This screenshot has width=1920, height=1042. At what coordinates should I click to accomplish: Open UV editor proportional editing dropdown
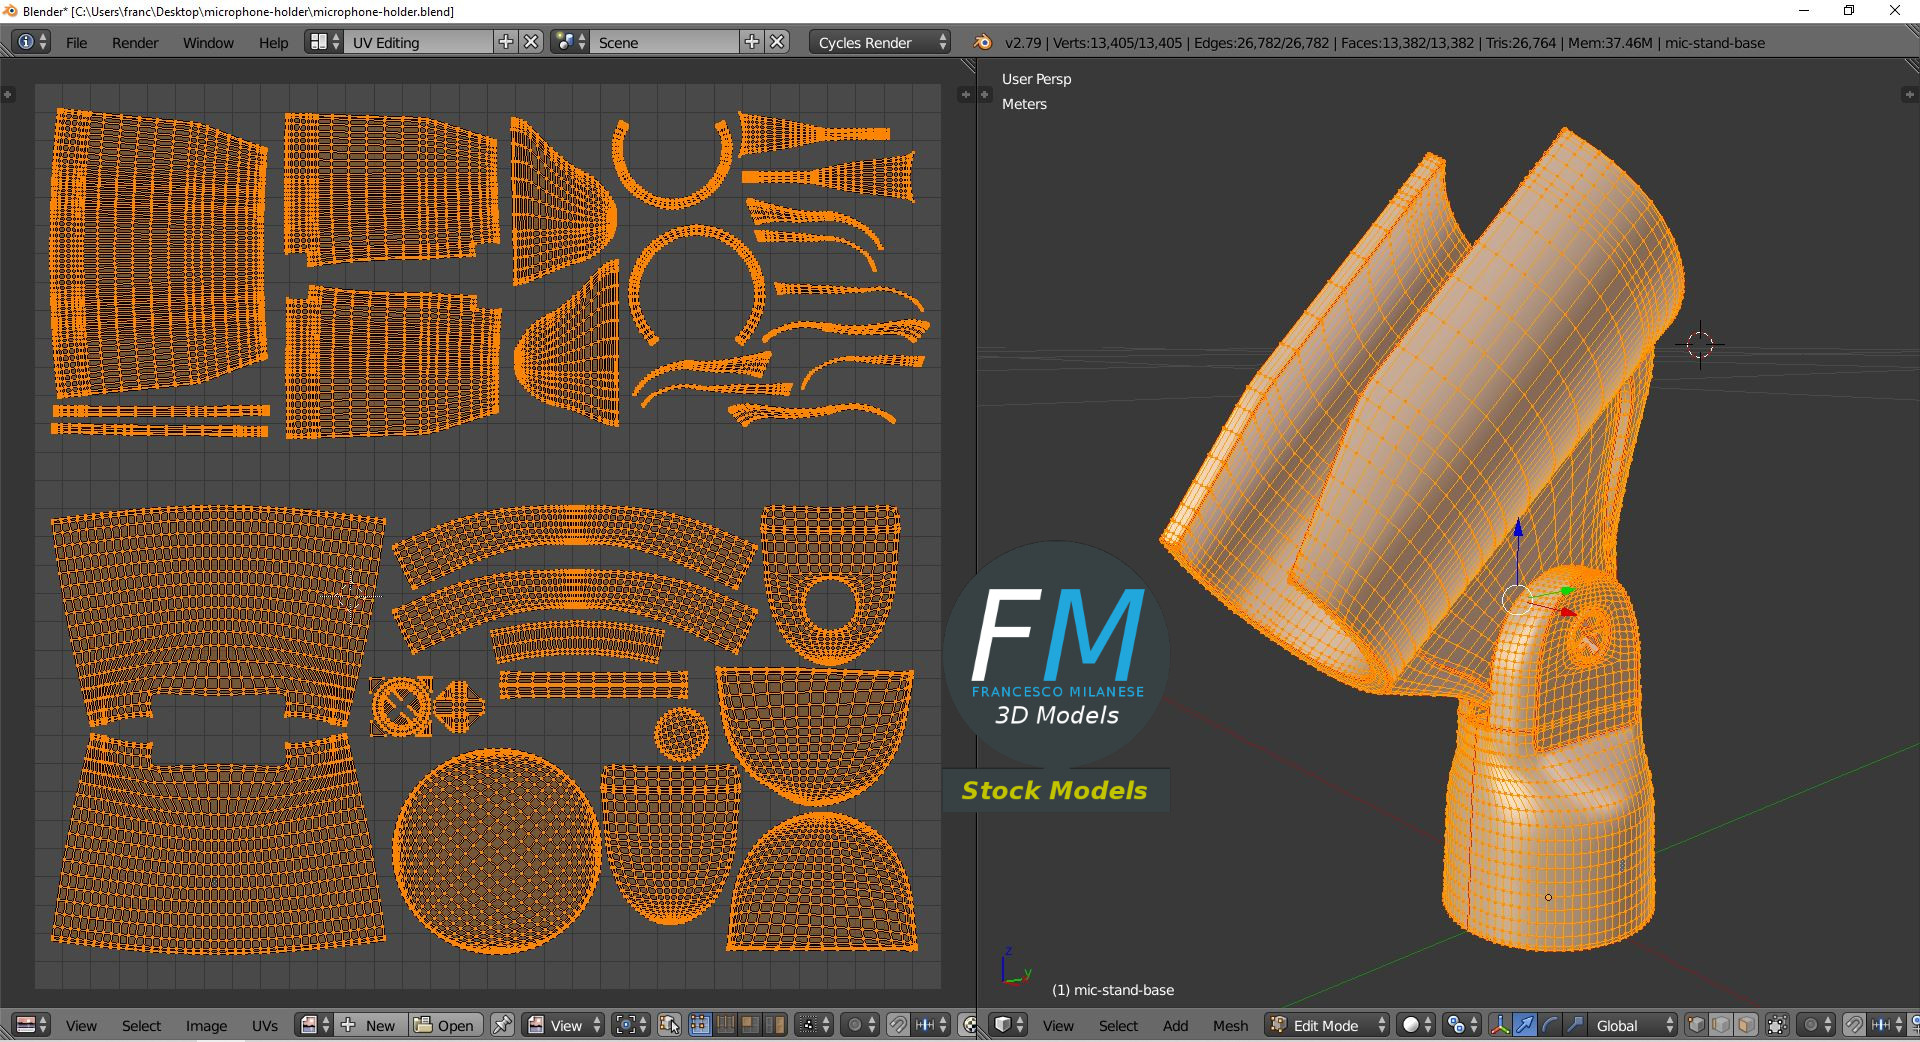click(x=860, y=1025)
